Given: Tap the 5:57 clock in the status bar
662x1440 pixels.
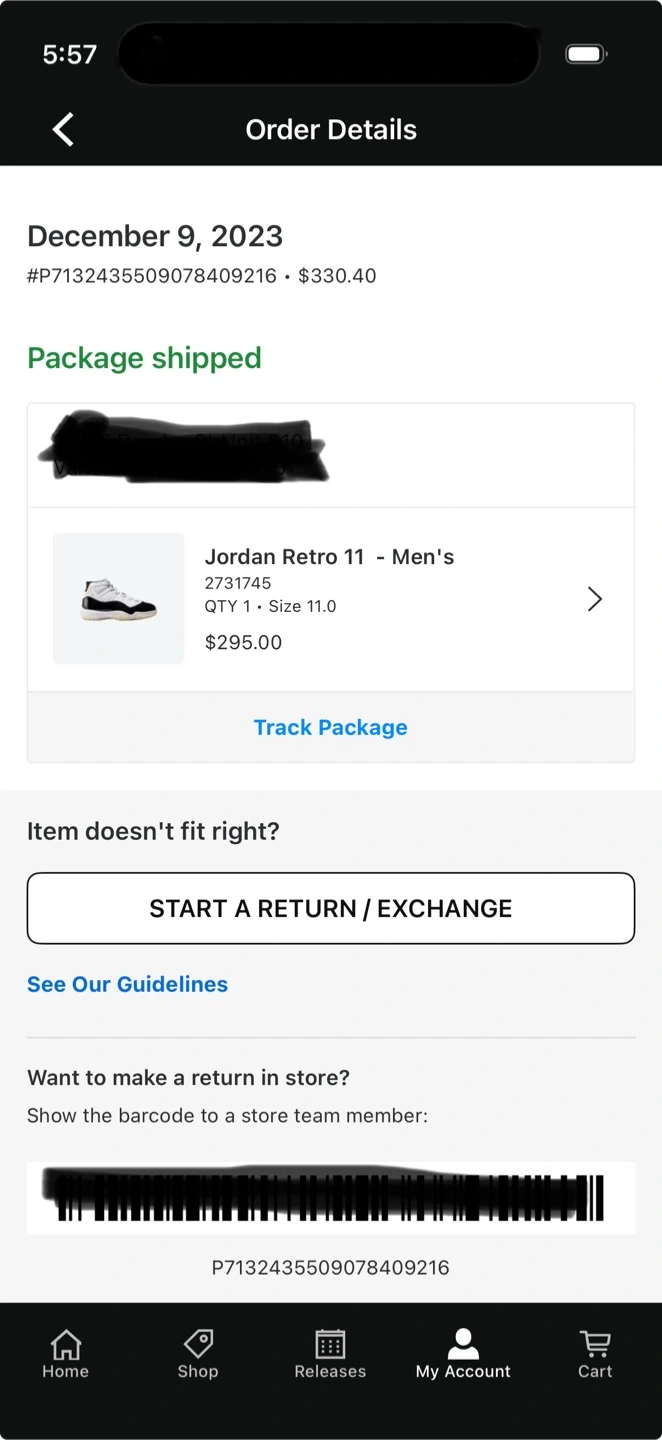Looking at the screenshot, I should pos(70,54).
